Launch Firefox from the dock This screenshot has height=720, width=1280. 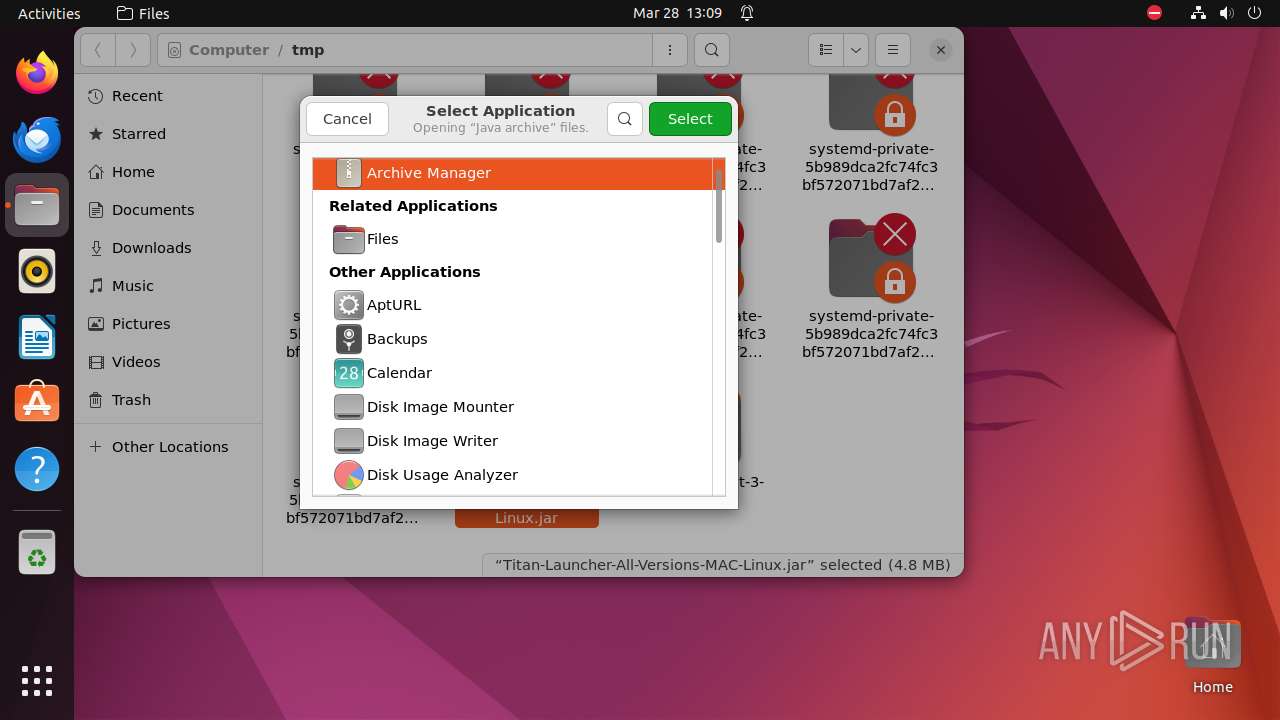pos(37,73)
